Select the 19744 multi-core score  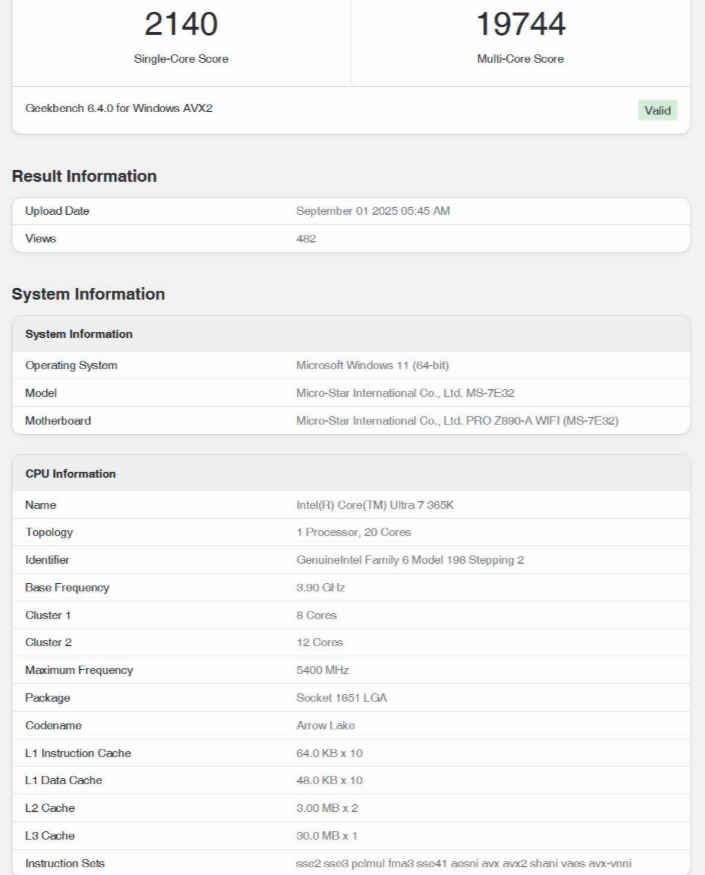[520, 25]
